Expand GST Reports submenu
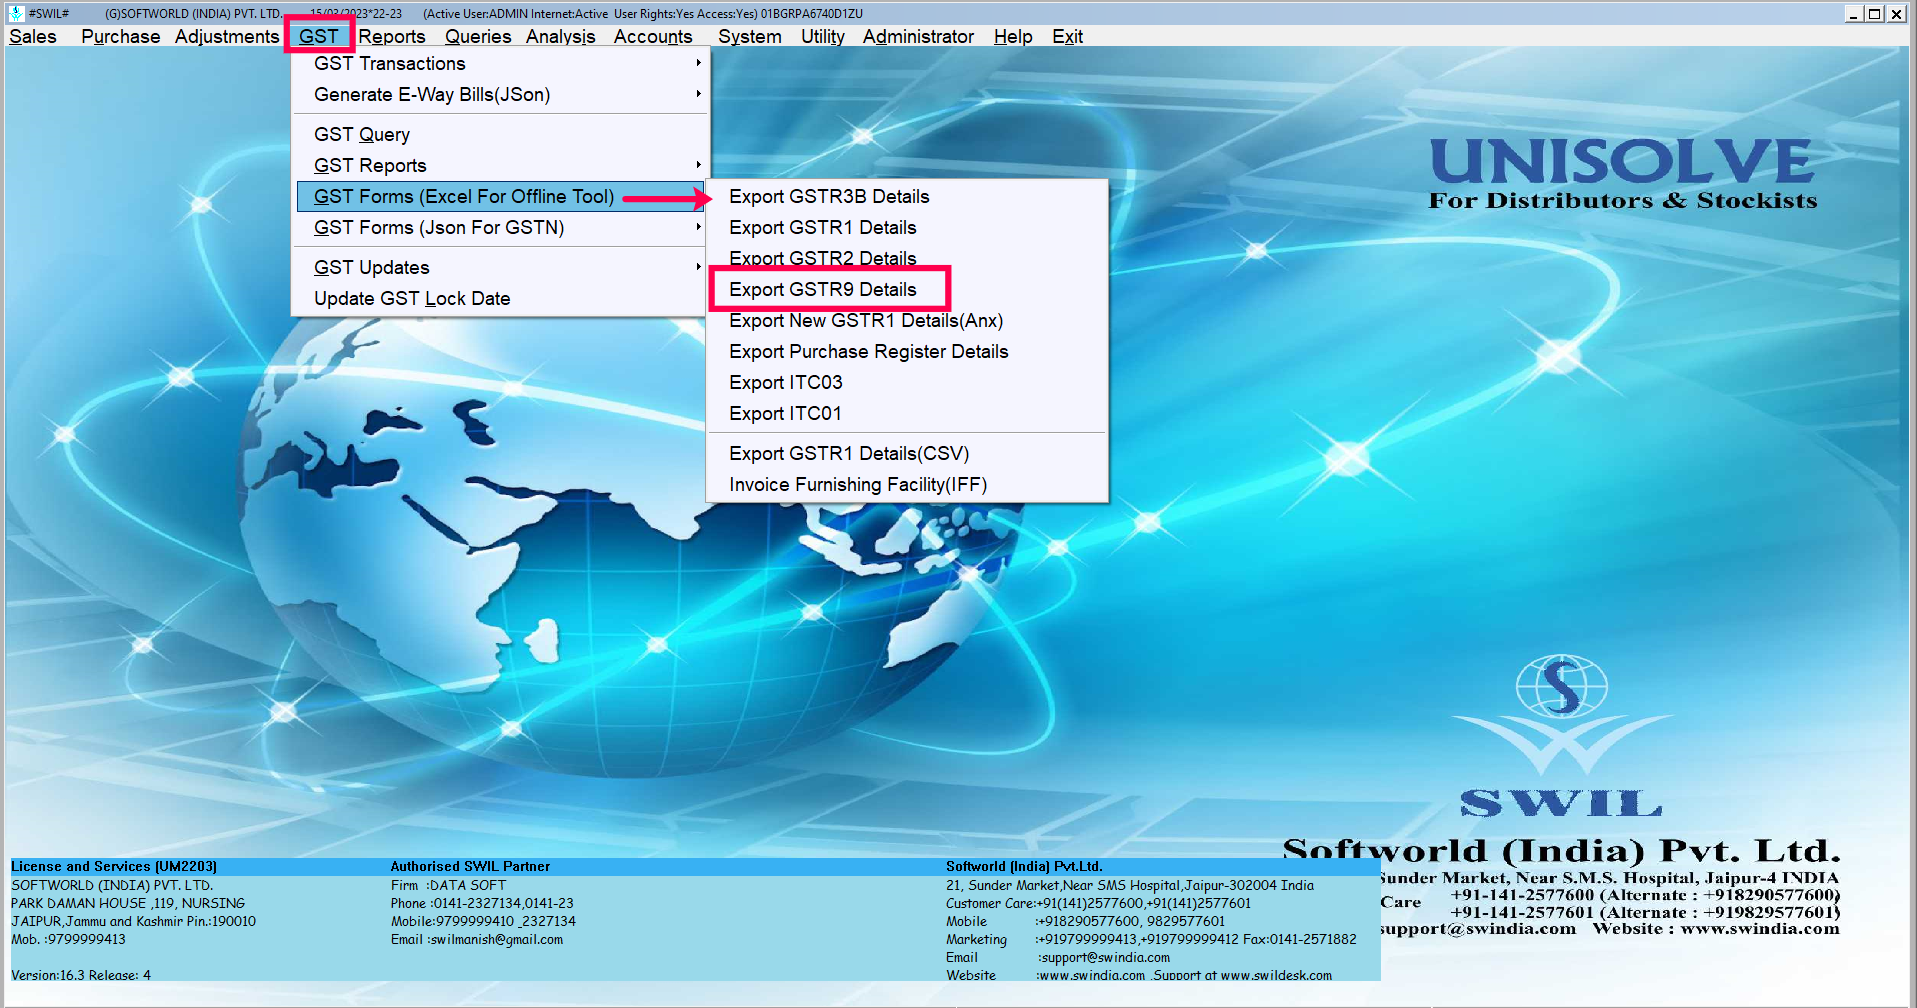Viewport: 1917px width, 1008px height. (x=500, y=165)
